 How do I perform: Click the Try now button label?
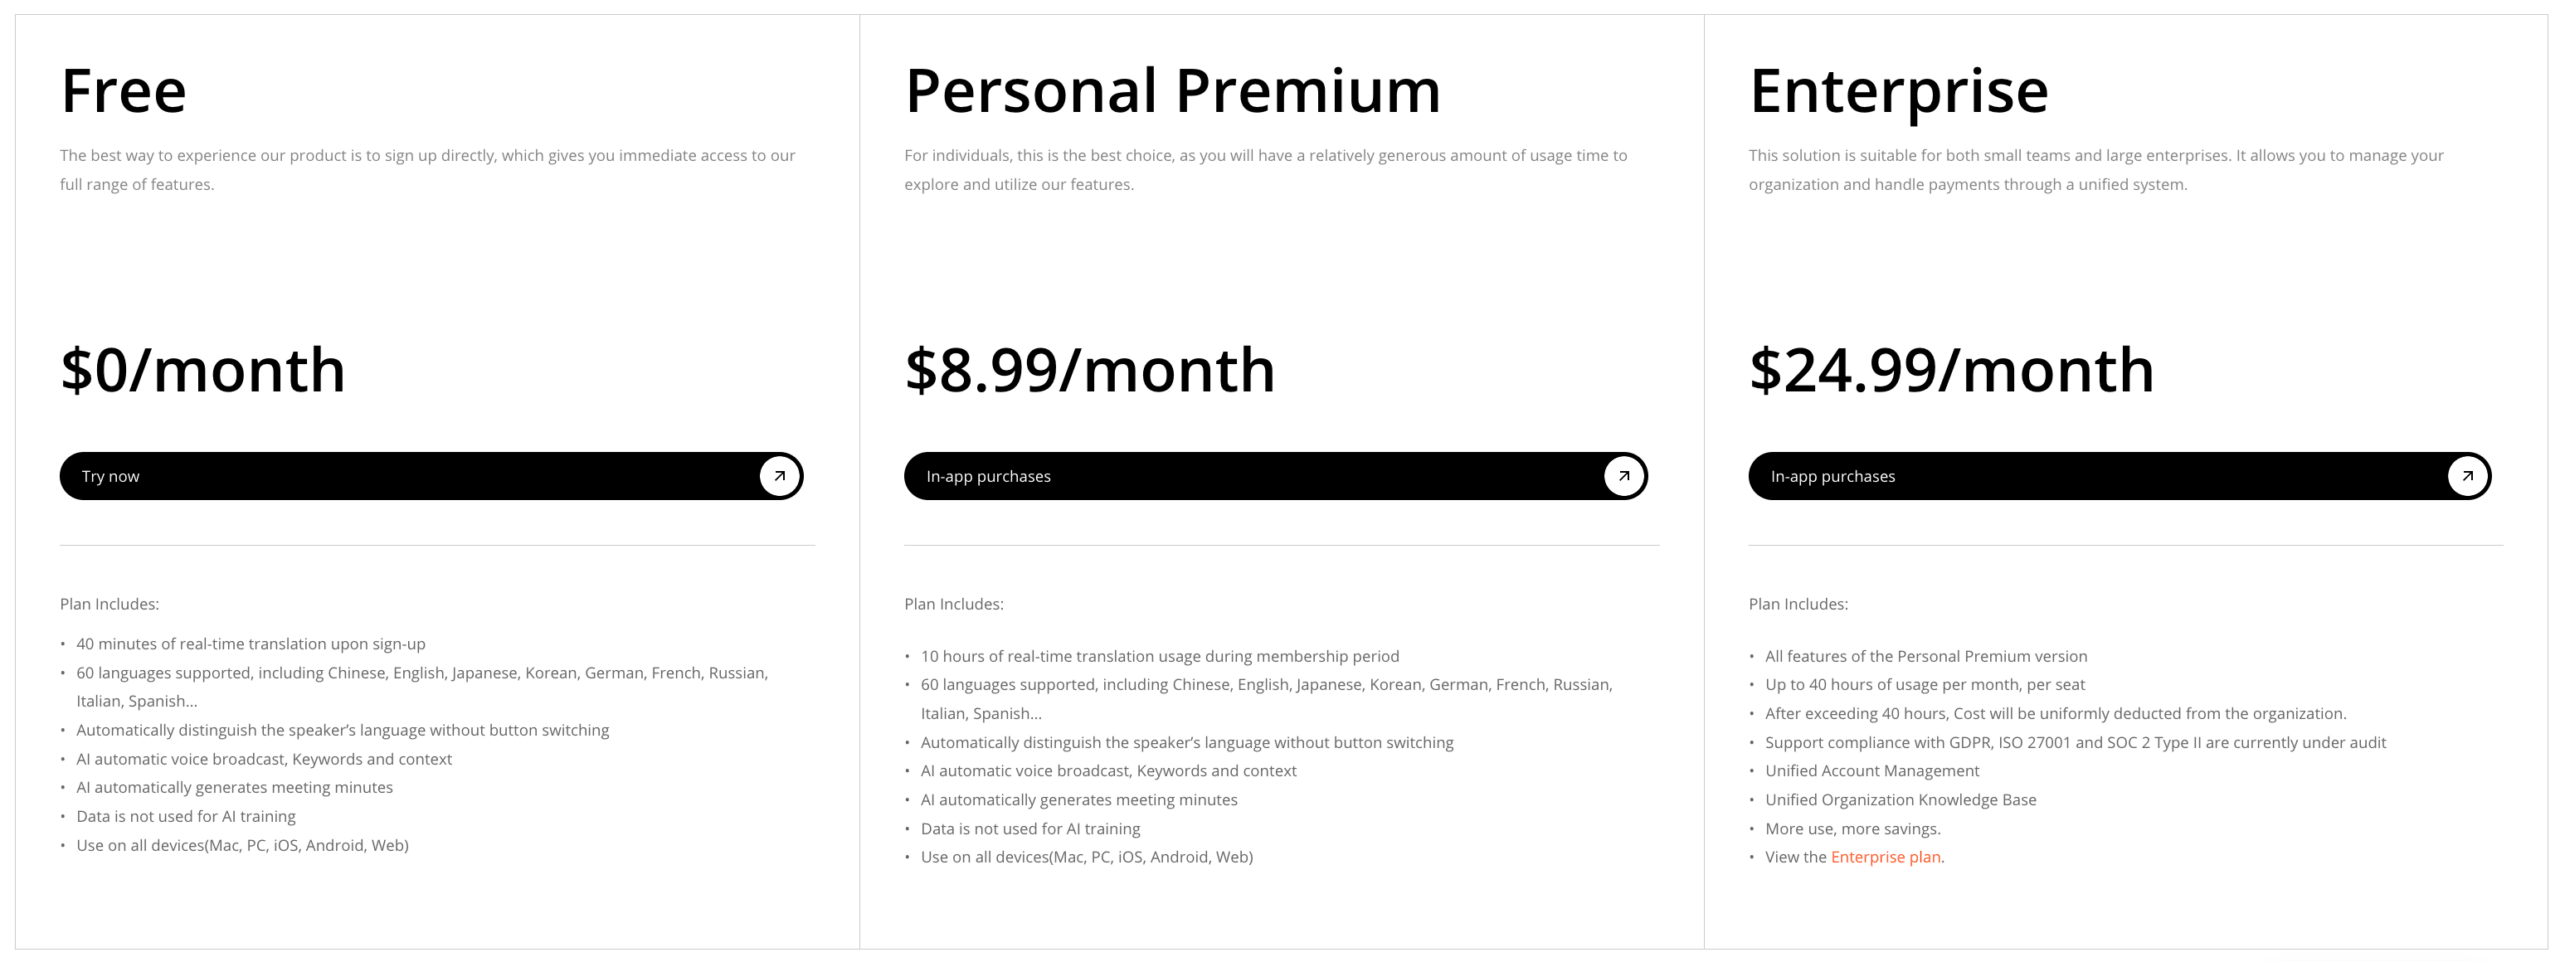pyautogui.click(x=110, y=476)
